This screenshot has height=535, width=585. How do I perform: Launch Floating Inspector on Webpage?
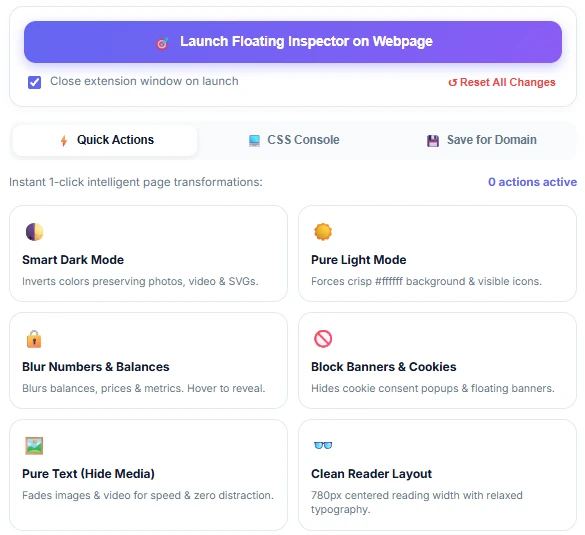293,42
